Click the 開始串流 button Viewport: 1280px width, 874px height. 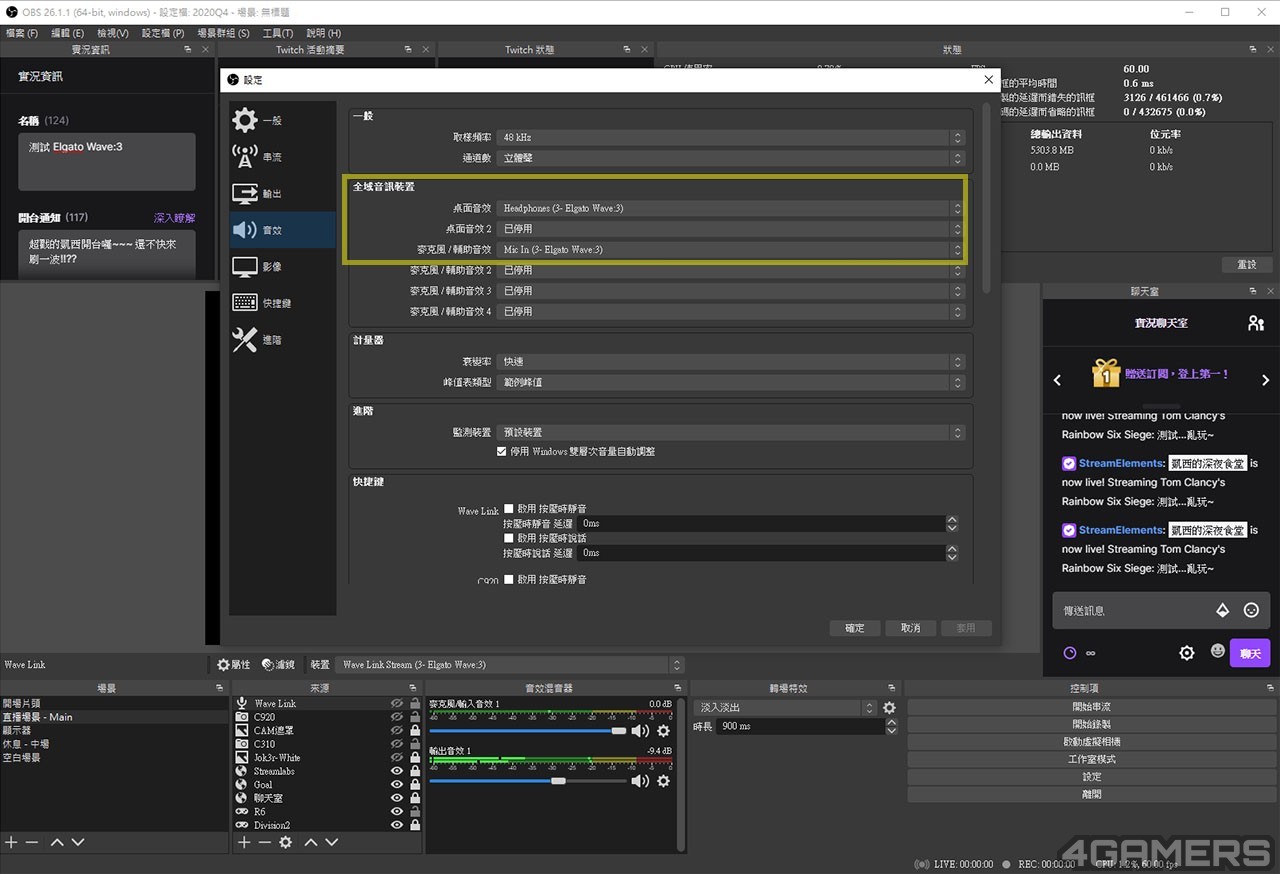click(x=1091, y=707)
